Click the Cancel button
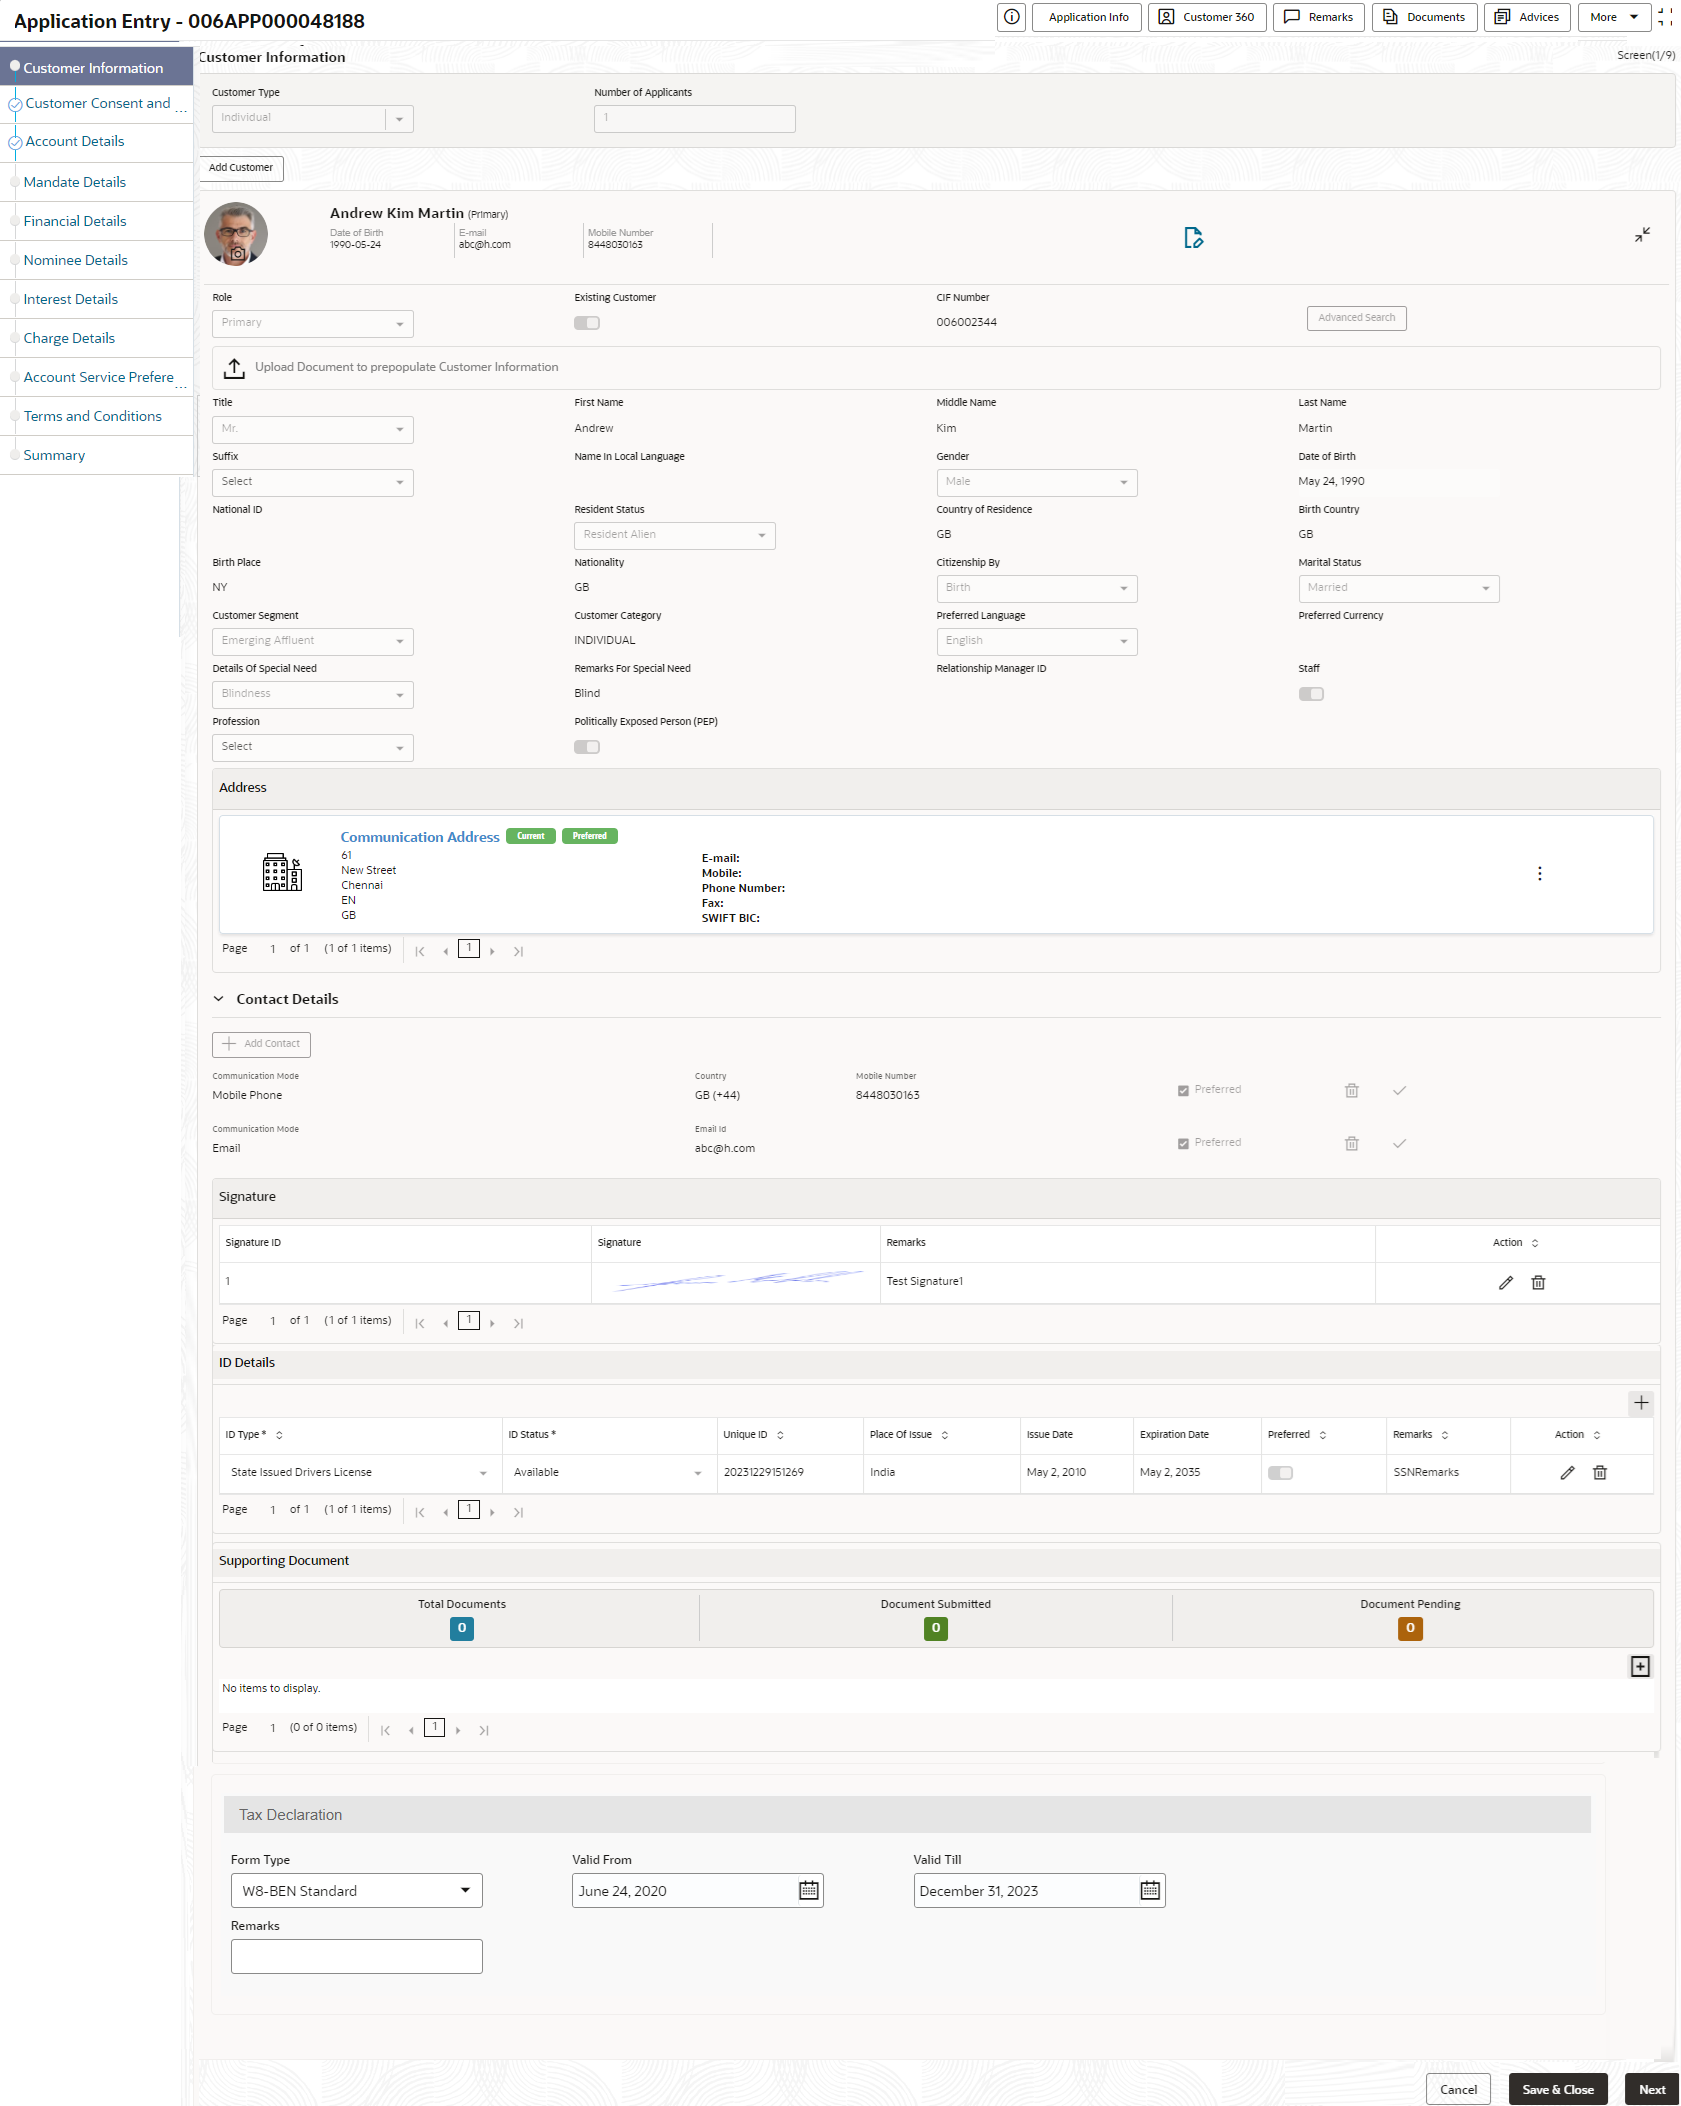1681x2106 pixels. [1458, 2089]
